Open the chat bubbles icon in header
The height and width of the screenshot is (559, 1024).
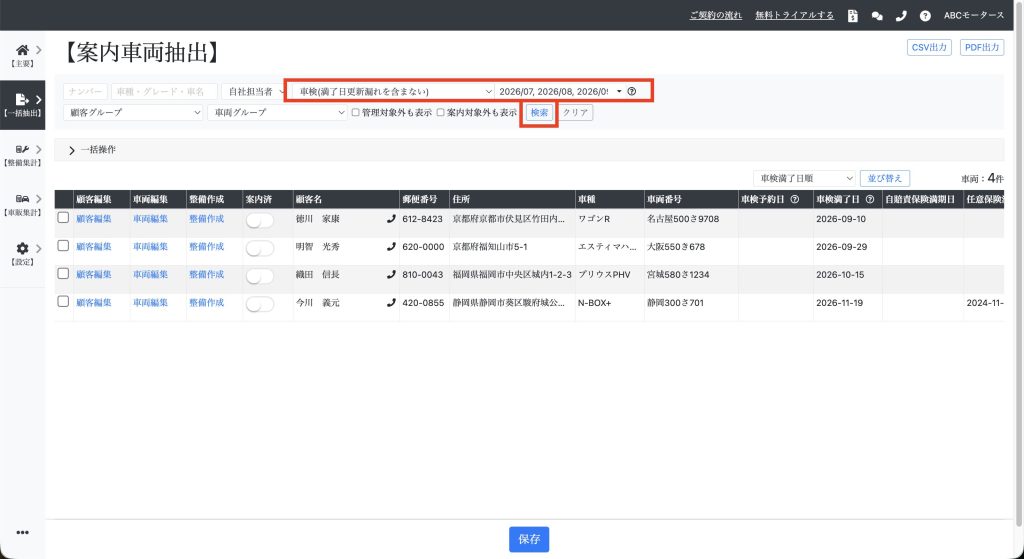coord(877,16)
